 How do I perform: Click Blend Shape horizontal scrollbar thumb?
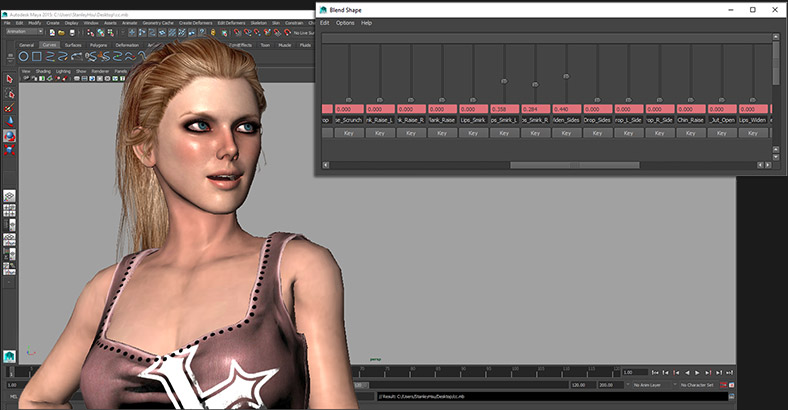tap(575, 165)
